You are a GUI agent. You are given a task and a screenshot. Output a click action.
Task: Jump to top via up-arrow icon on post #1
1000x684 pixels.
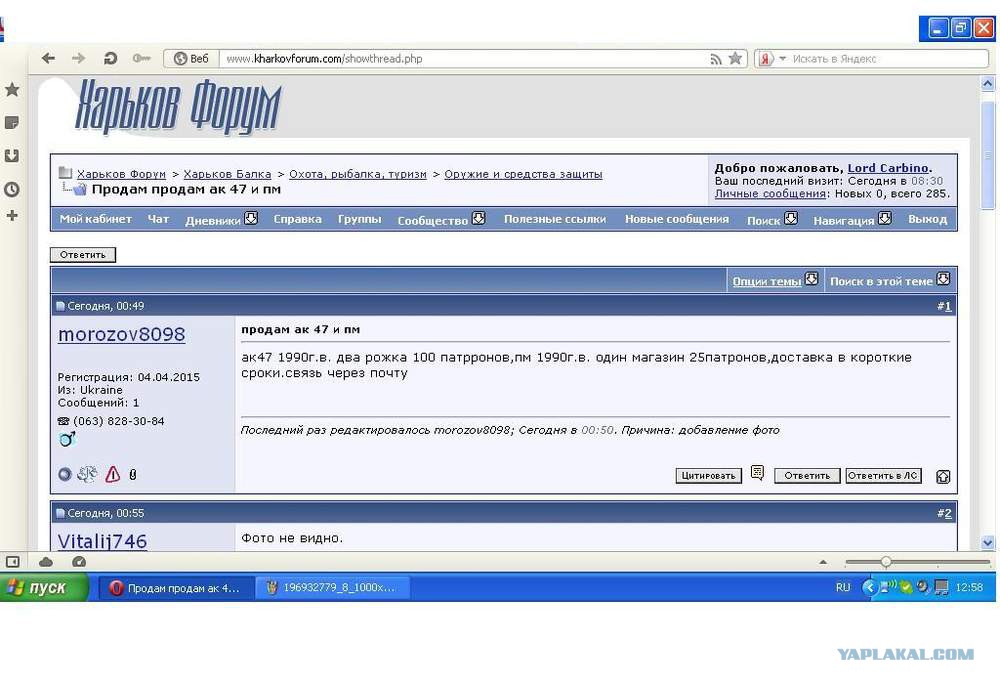[x=943, y=476]
